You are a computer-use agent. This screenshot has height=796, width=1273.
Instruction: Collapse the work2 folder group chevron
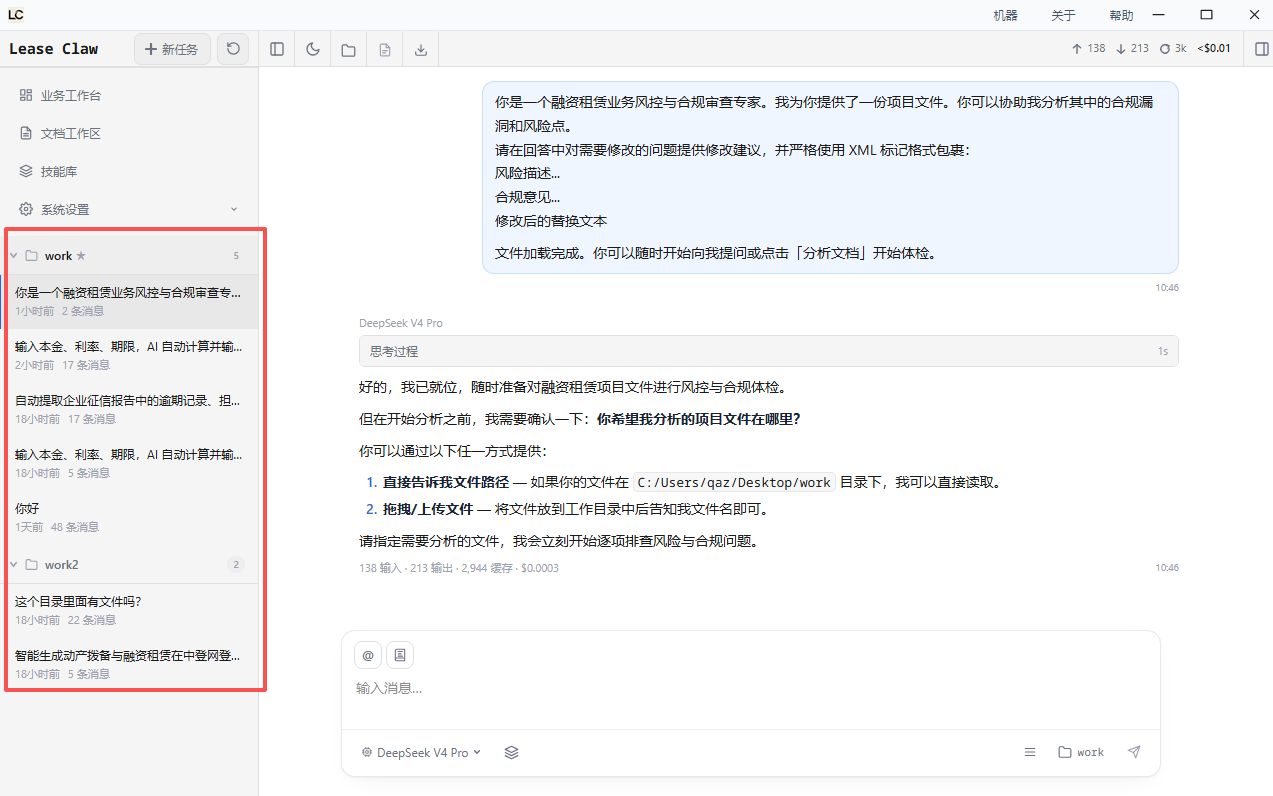(x=14, y=565)
